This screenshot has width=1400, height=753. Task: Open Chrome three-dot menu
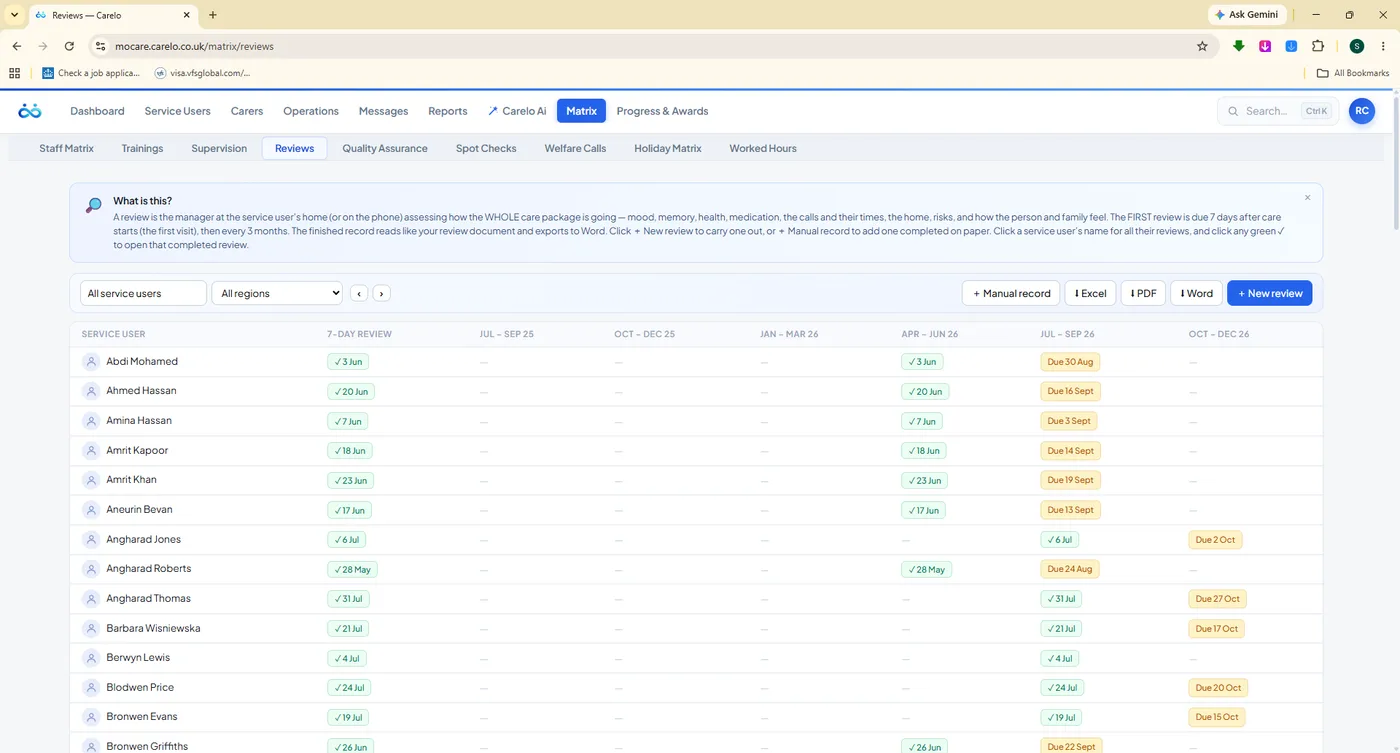(1382, 46)
